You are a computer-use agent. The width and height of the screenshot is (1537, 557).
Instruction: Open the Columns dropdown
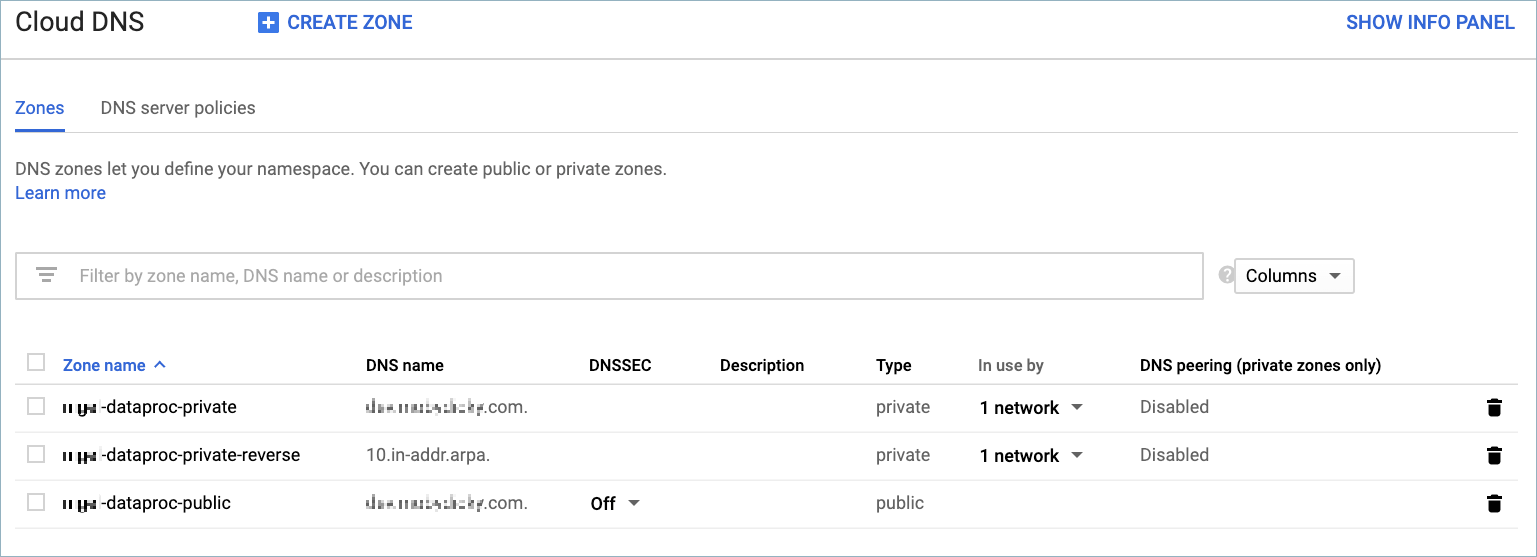(1294, 276)
